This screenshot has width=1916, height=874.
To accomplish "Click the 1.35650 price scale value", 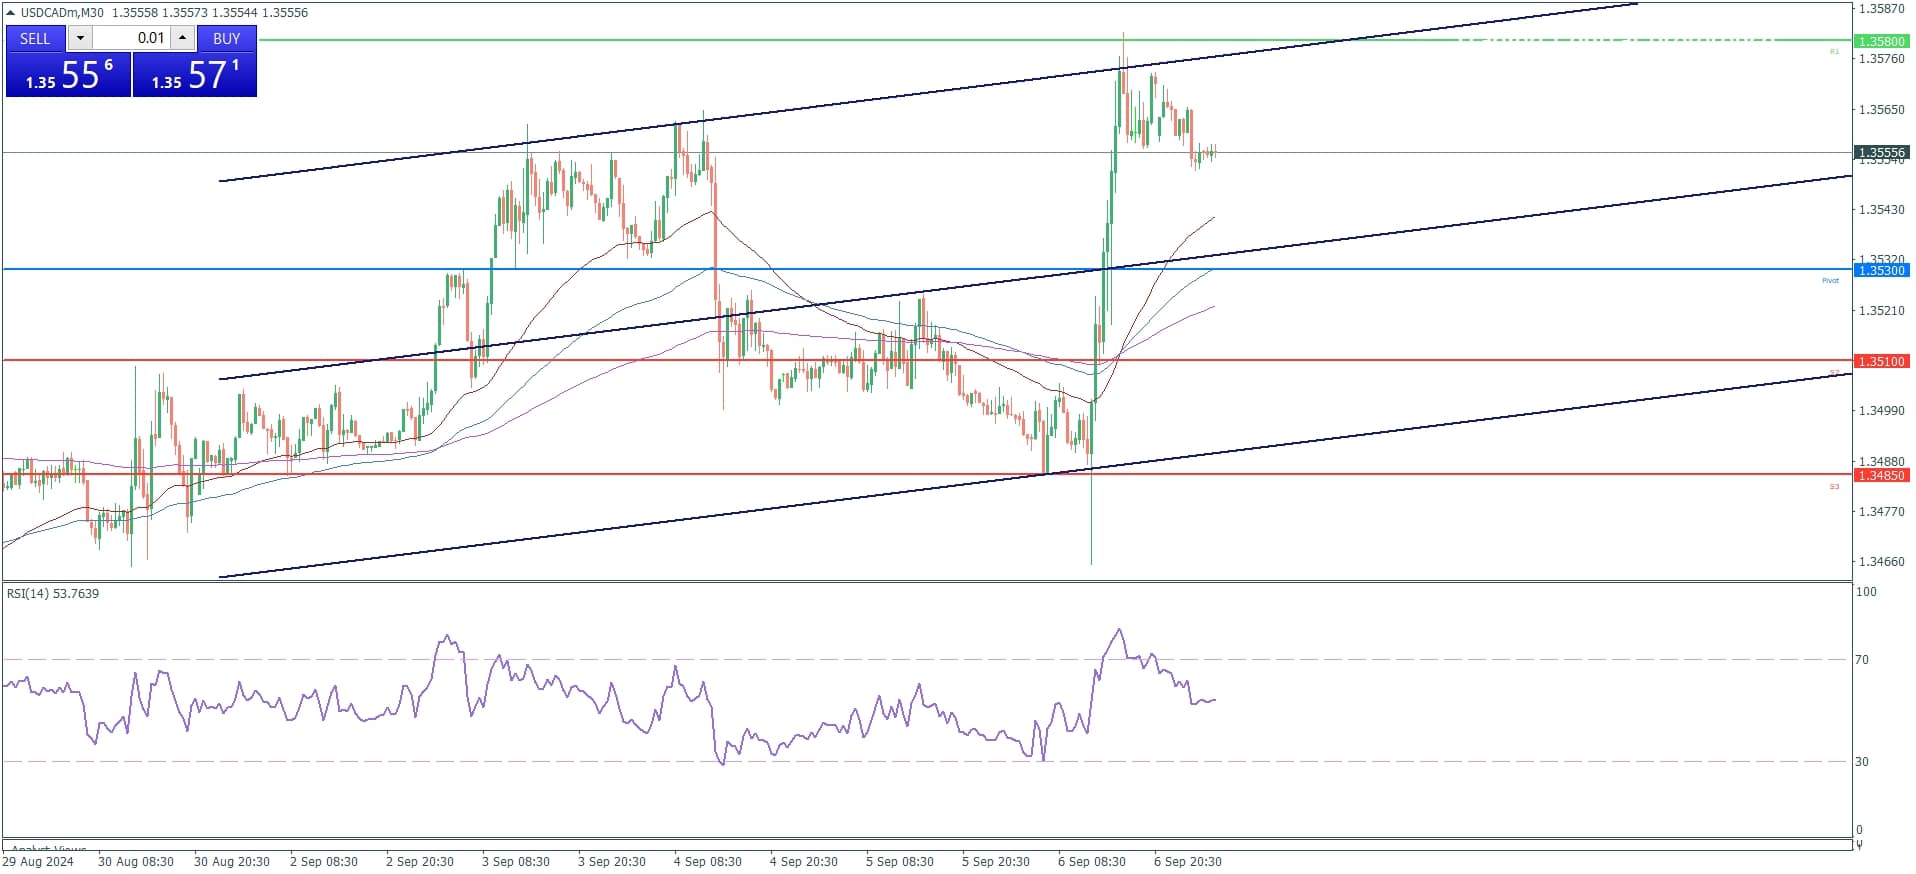I will click(1881, 110).
